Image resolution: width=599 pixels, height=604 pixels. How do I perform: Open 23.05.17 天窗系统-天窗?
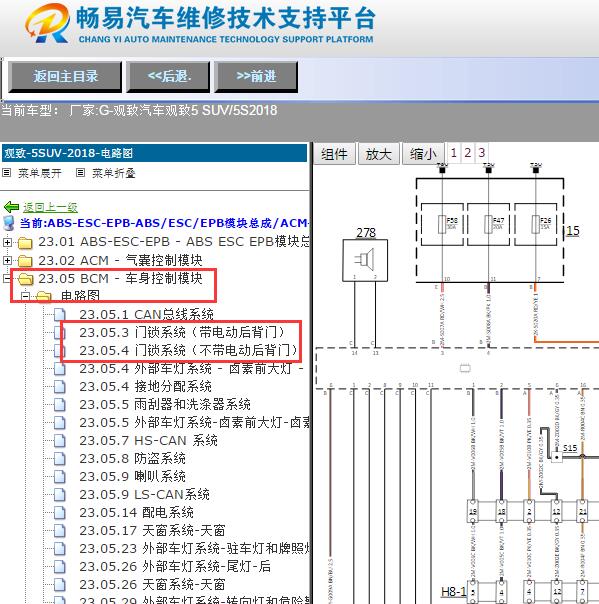(x=152, y=530)
